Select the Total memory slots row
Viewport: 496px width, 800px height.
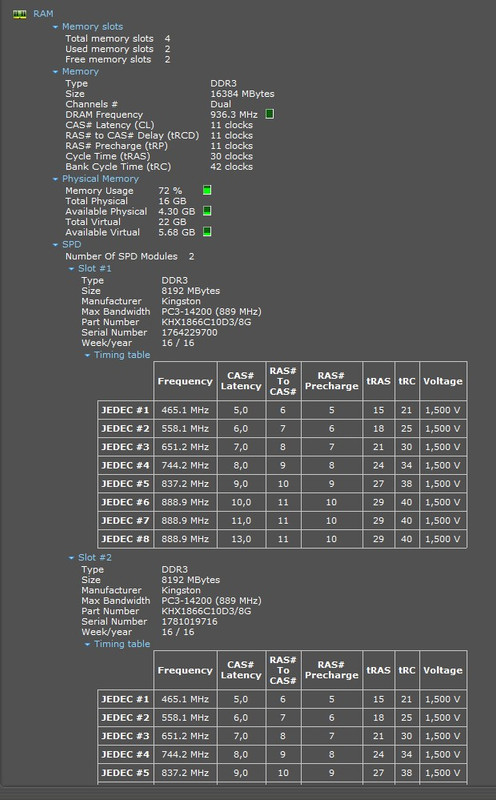[x=118, y=39]
